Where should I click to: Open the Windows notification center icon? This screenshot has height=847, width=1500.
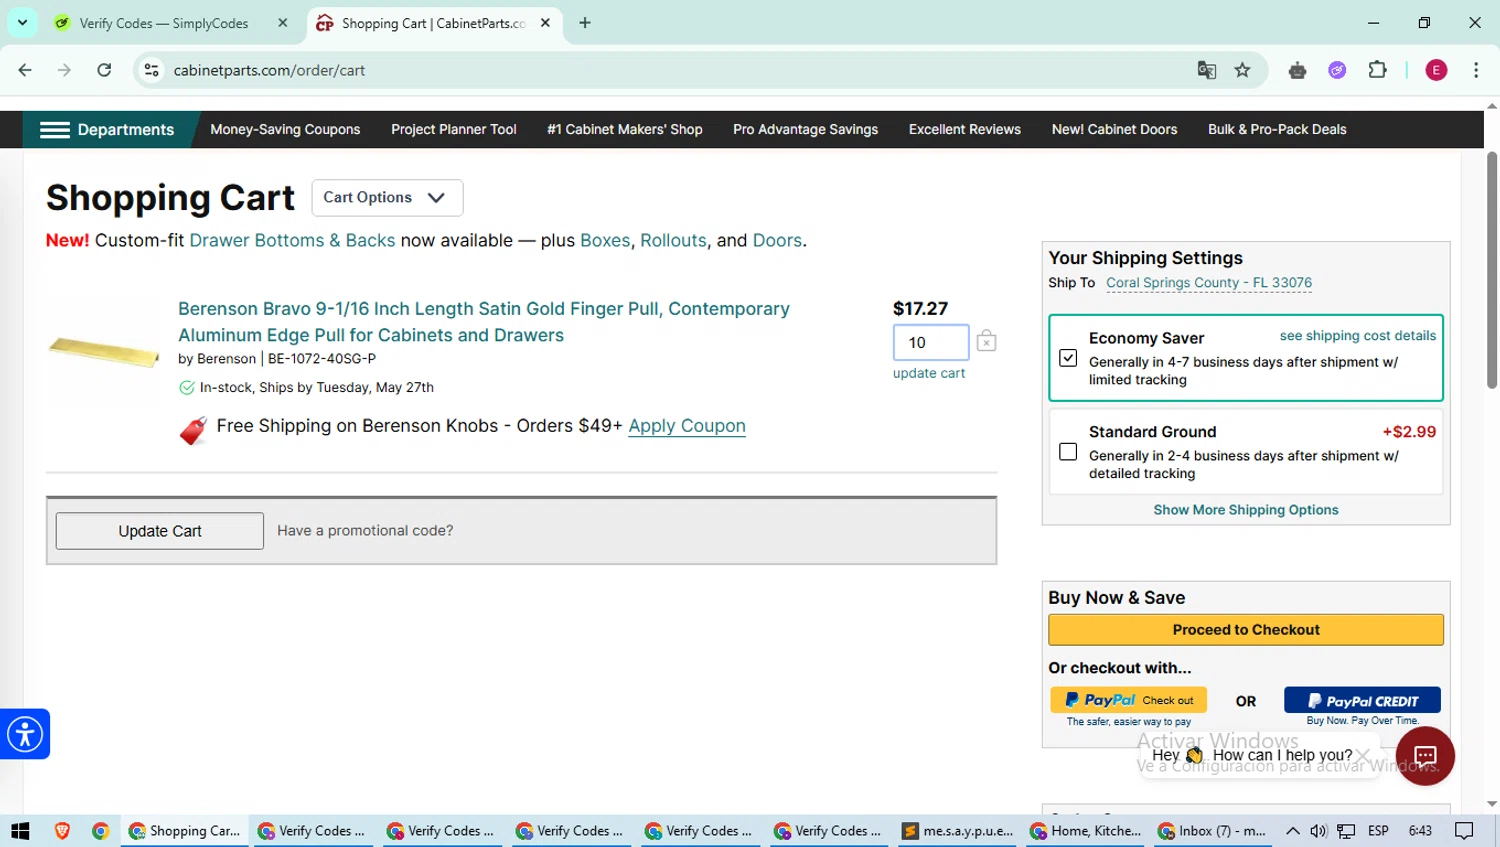tap(1464, 831)
